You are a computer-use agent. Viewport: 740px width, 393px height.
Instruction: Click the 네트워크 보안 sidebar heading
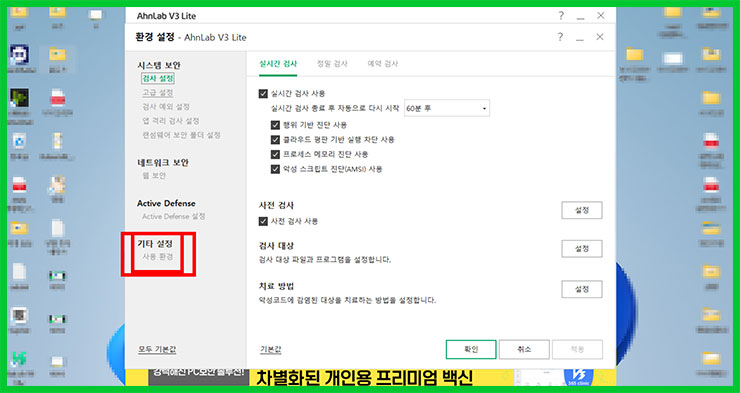[163, 162]
